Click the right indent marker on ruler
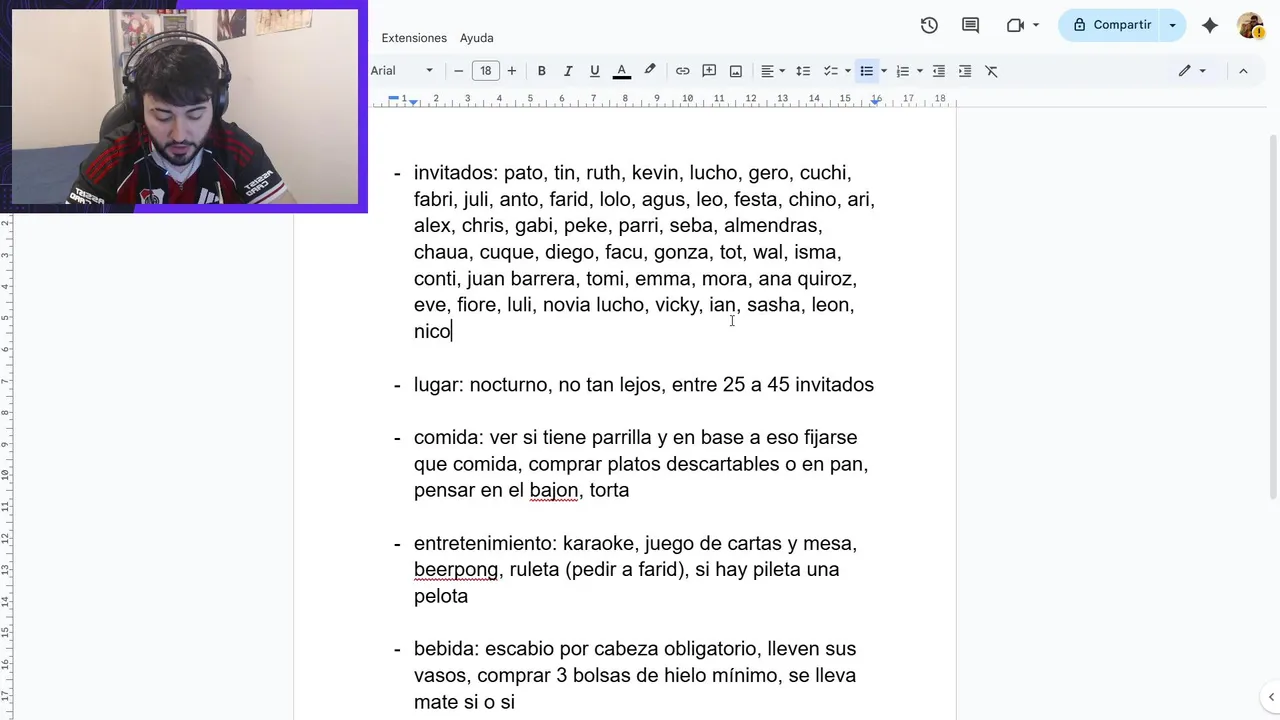This screenshot has width=1280, height=720. coord(876,100)
